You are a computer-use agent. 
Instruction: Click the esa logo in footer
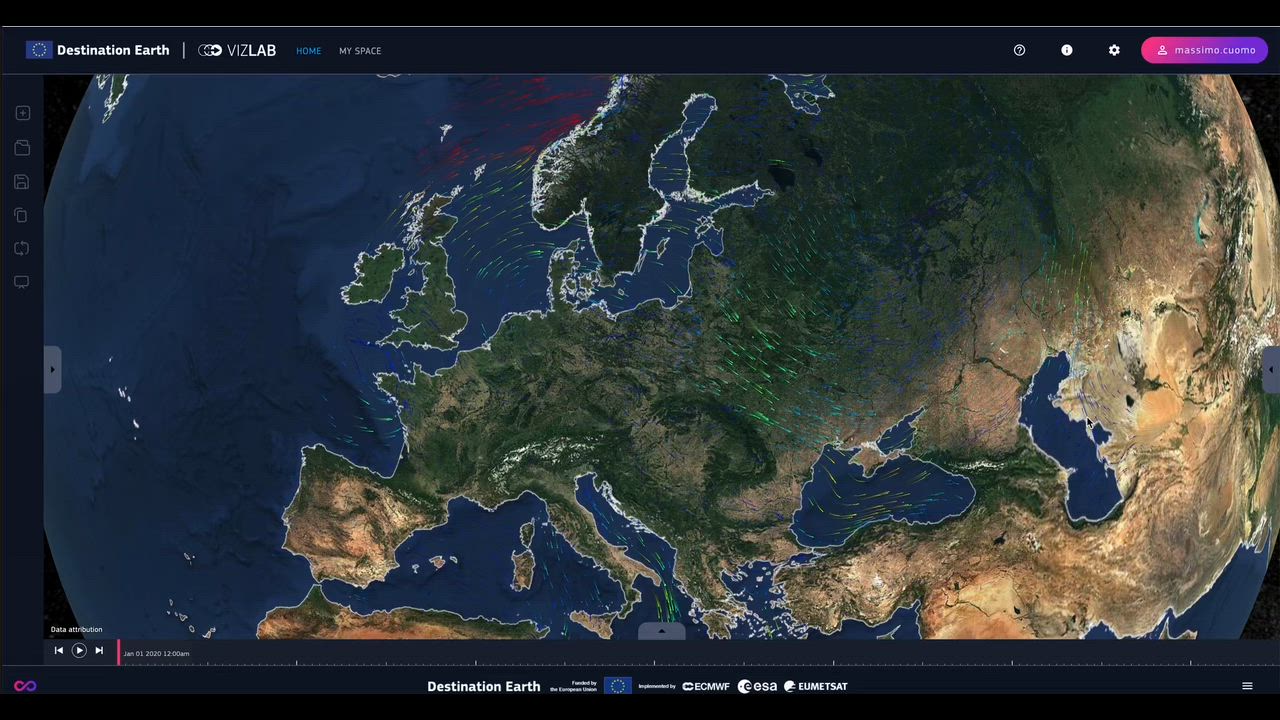click(757, 687)
